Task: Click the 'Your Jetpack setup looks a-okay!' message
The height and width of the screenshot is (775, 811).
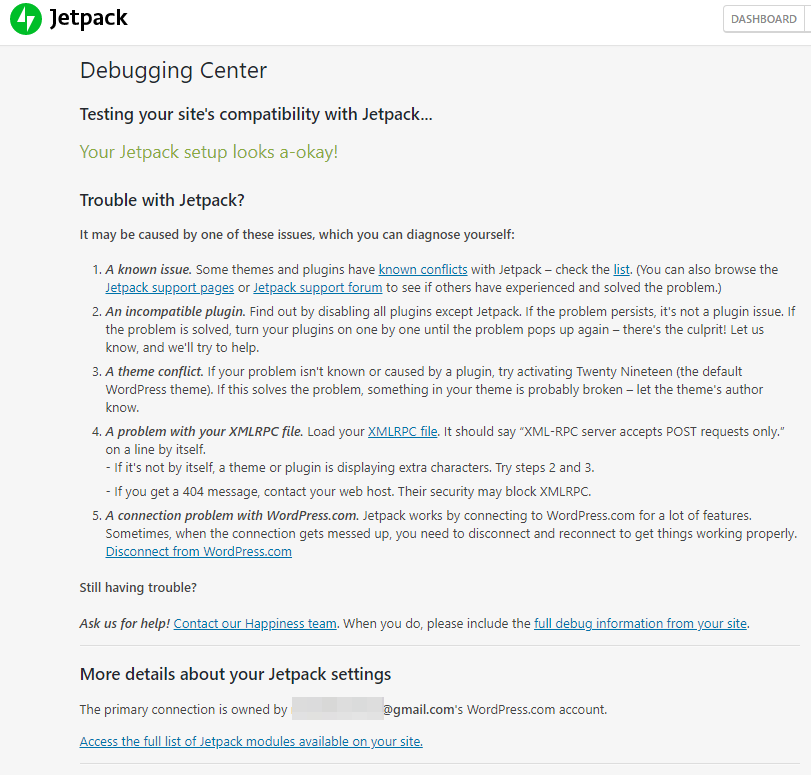Action: pyautogui.click(x=209, y=152)
